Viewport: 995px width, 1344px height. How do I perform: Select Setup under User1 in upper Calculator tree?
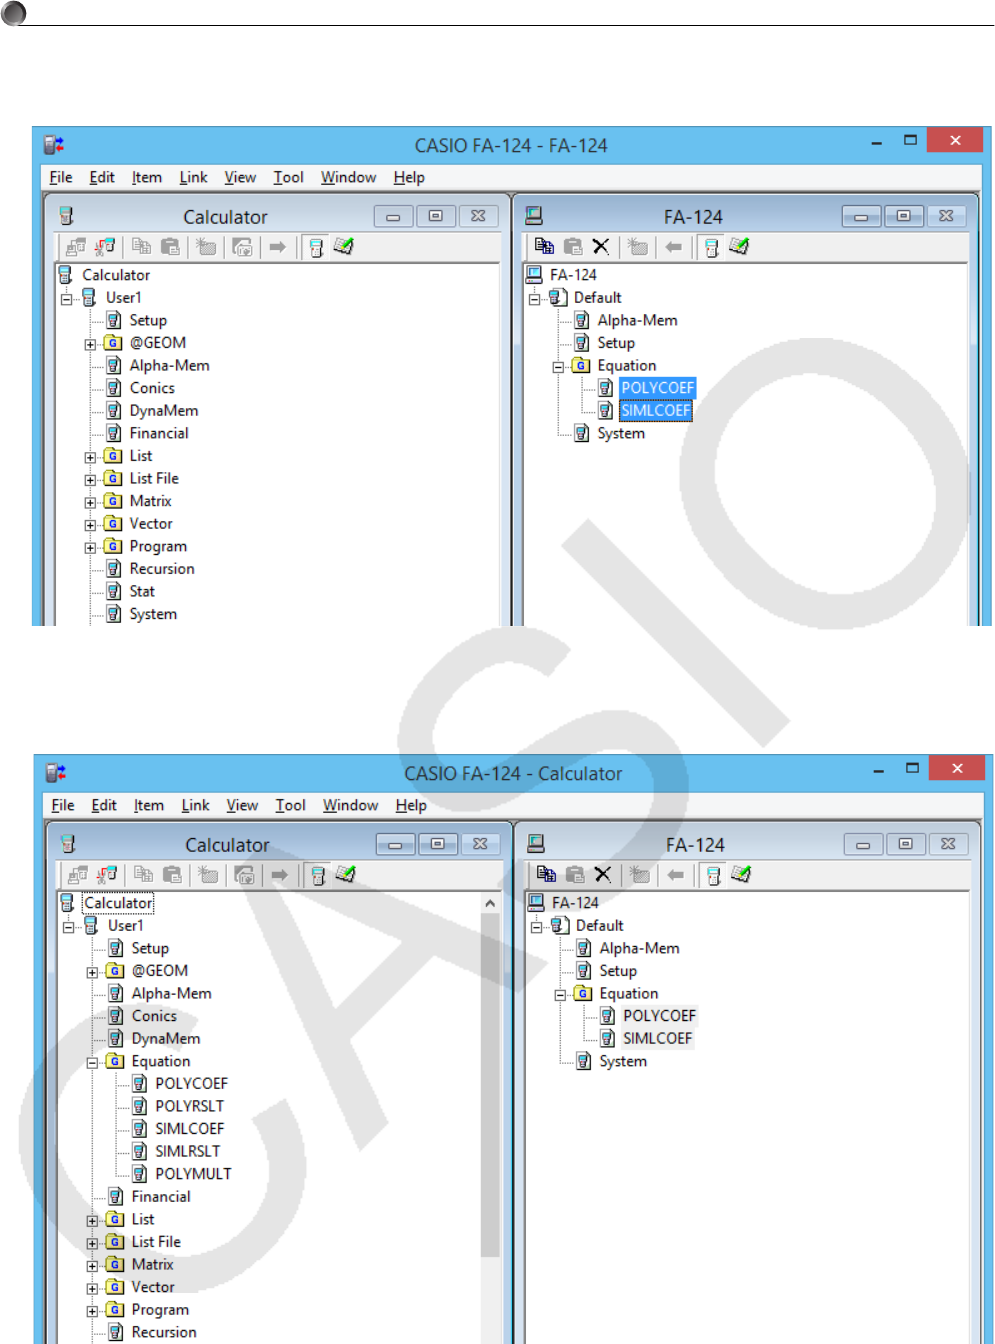(x=148, y=321)
